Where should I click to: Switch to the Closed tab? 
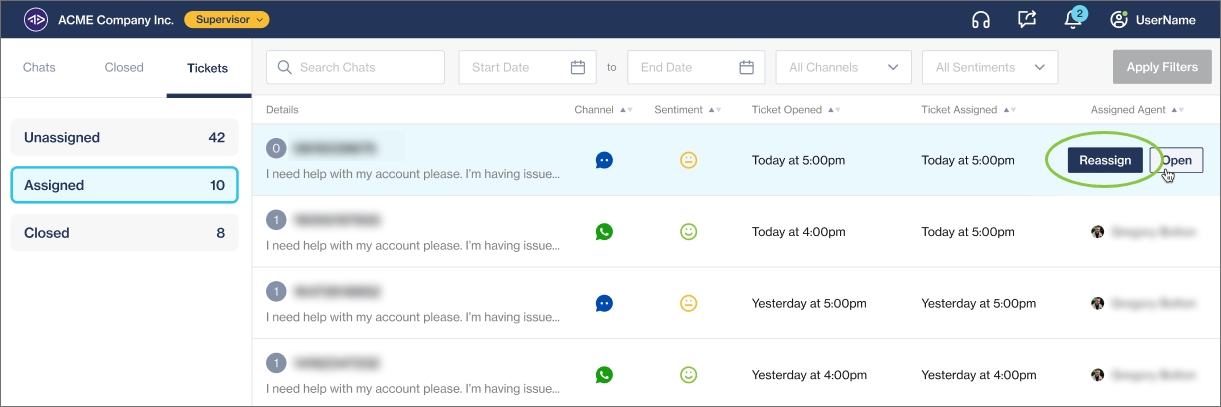click(124, 68)
